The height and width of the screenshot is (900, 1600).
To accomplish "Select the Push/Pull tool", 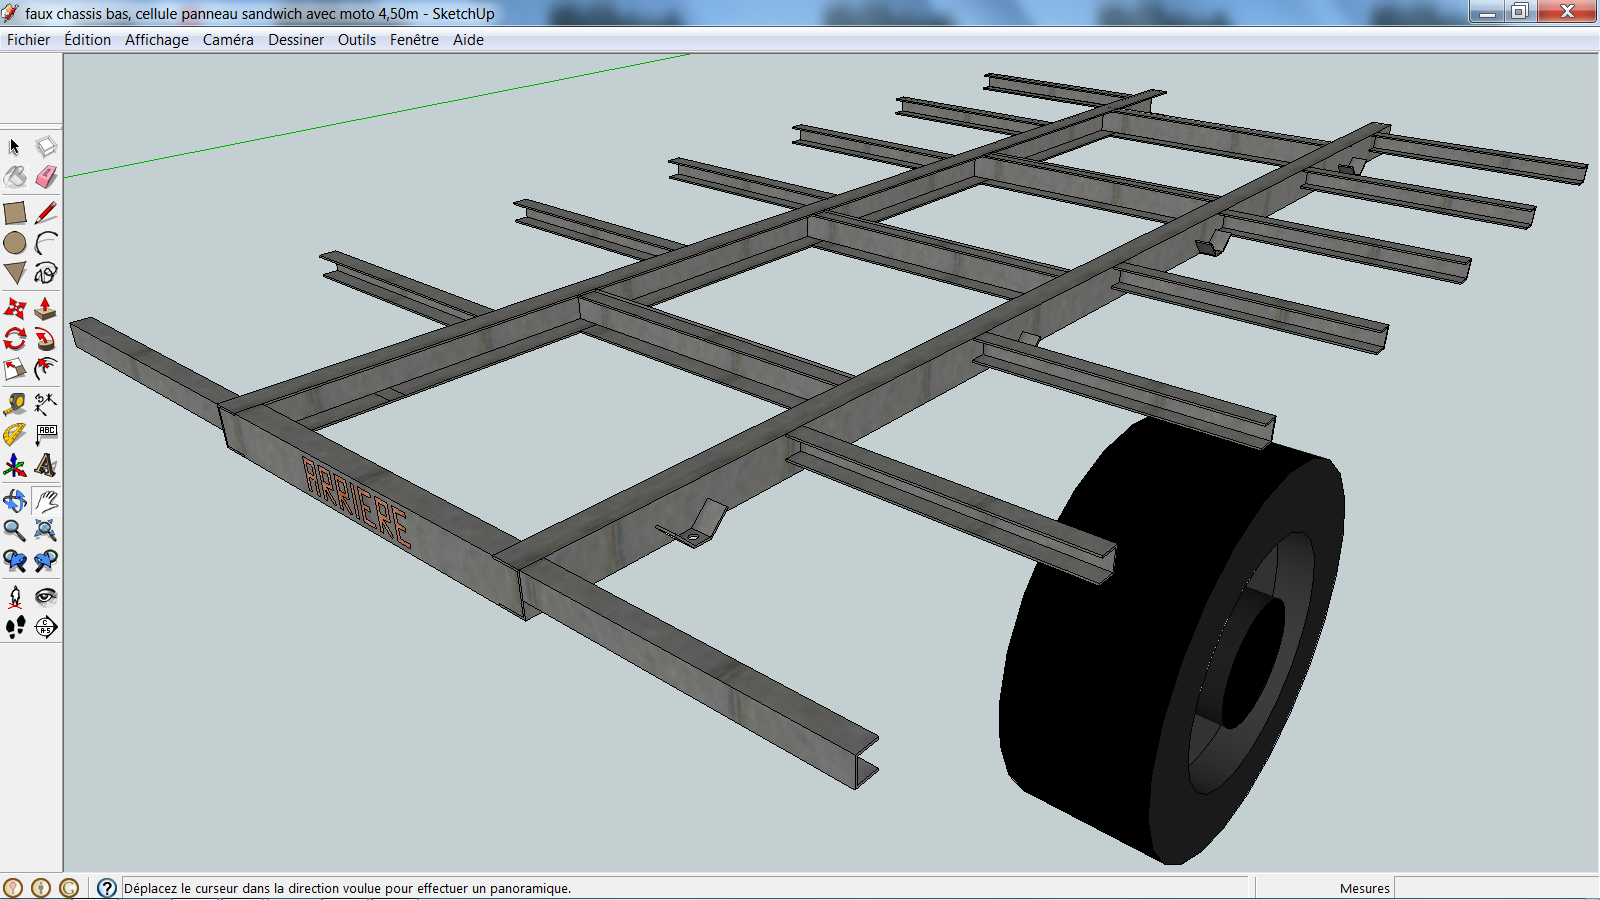I will (x=46, y=308).
